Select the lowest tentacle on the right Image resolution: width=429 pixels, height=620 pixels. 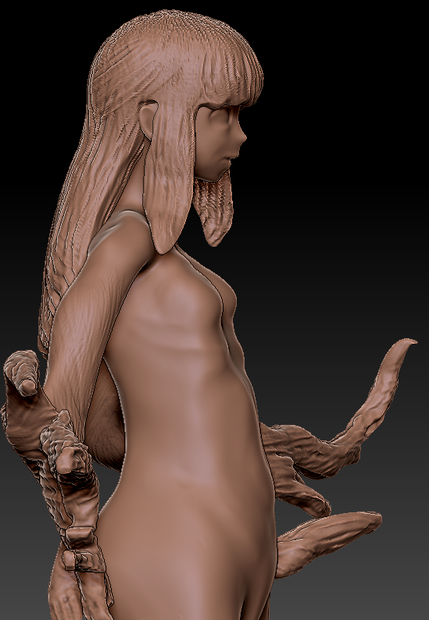point(326,540)
